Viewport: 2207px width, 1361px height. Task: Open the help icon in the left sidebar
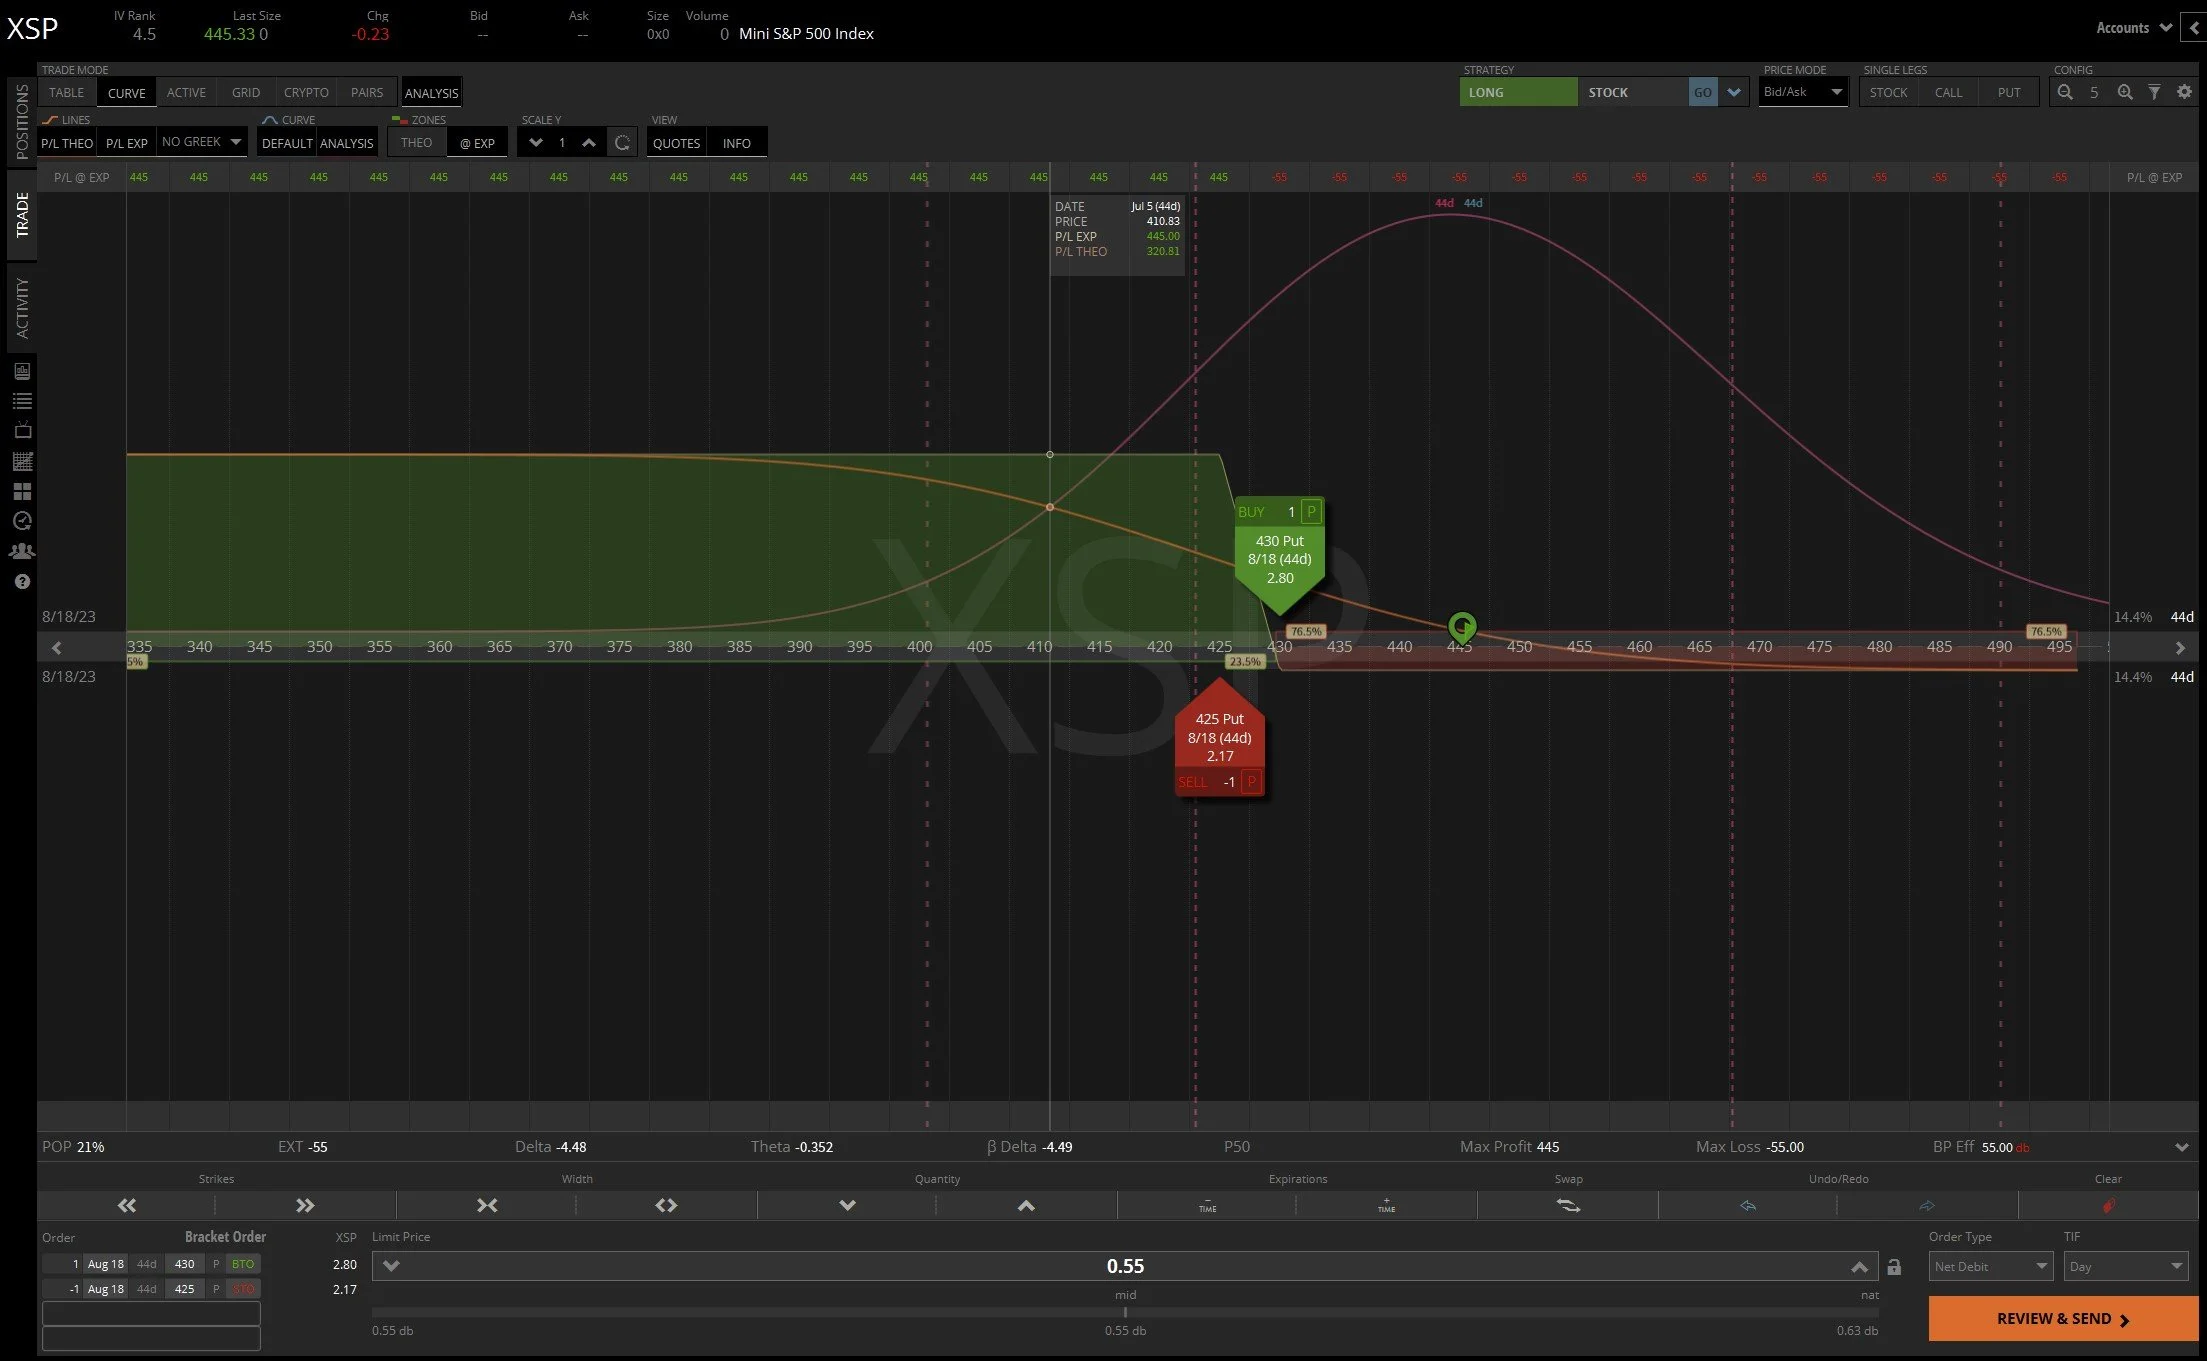[x=21, y=581]
